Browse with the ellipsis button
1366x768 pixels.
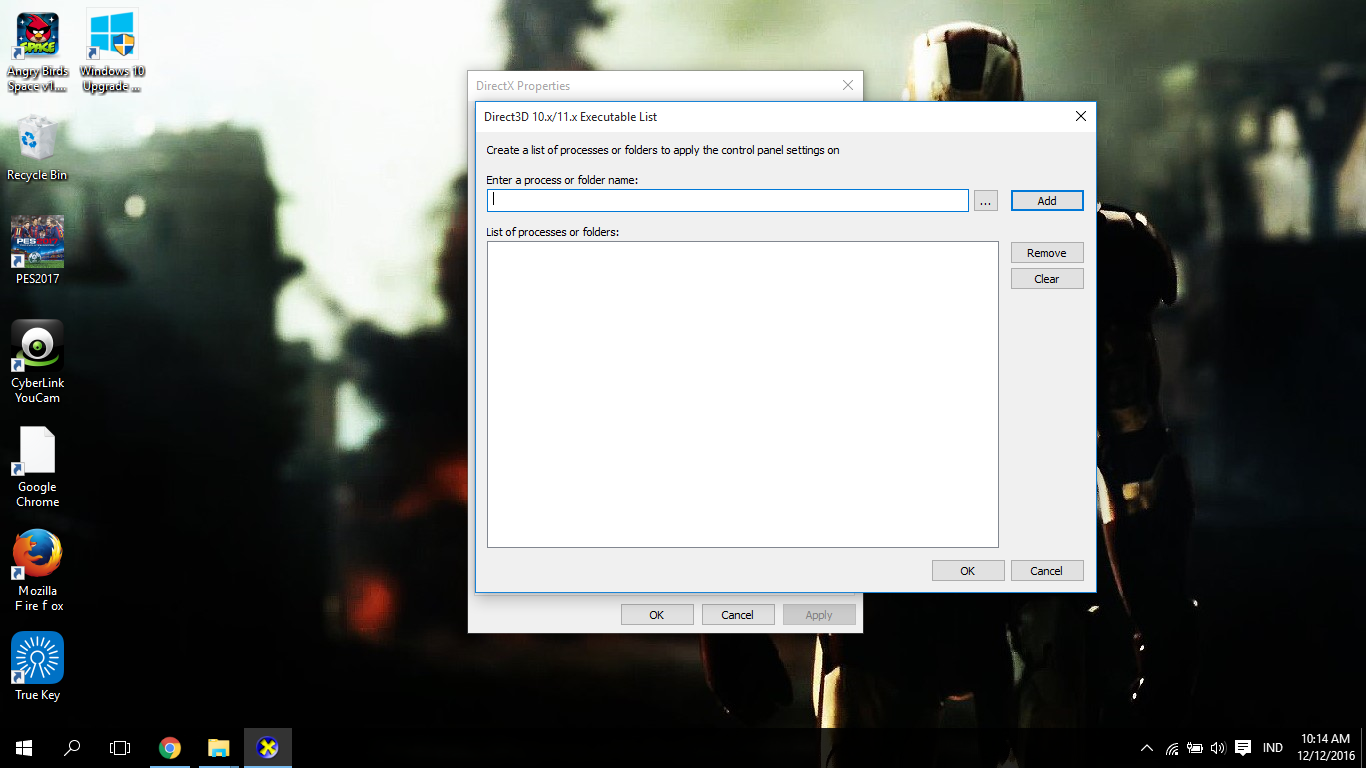(985, 201)
